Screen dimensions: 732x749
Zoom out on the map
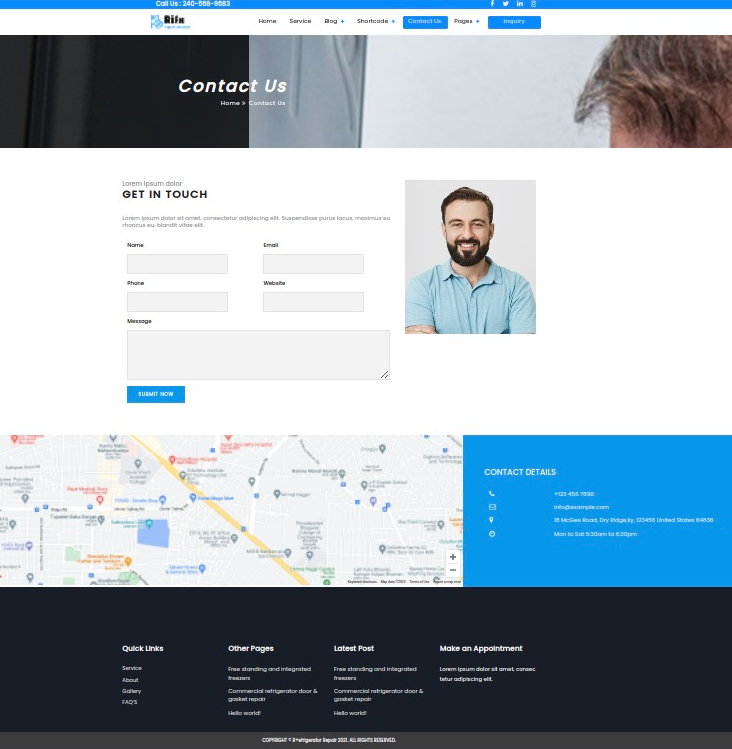click(452, 569)
